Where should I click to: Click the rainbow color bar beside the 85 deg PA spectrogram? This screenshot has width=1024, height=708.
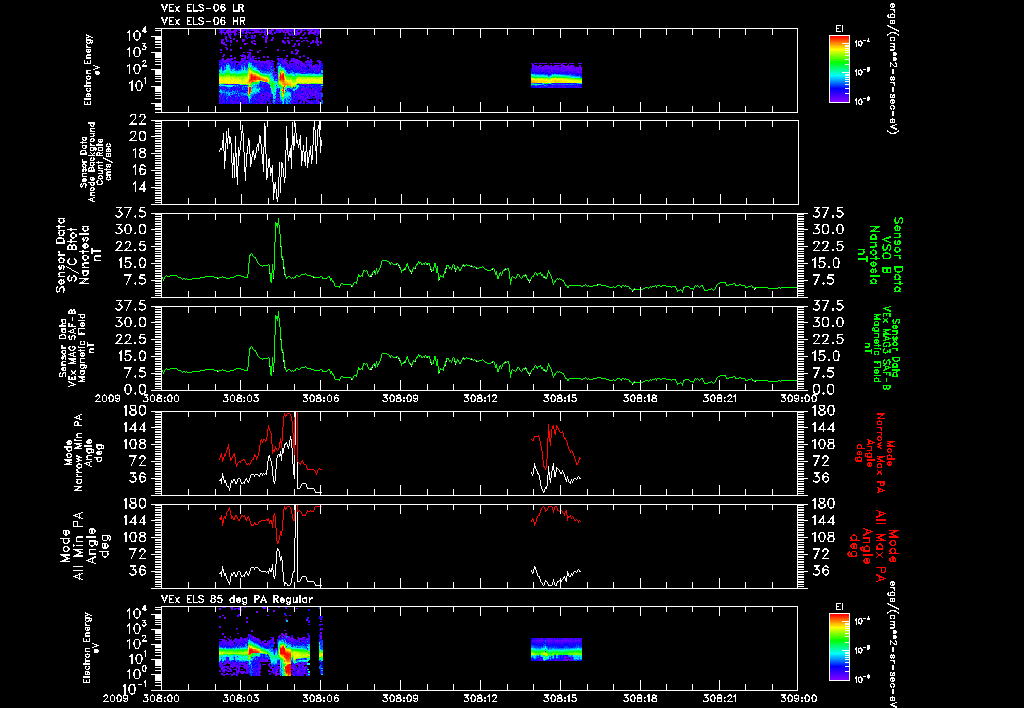[x=839, y=647]
